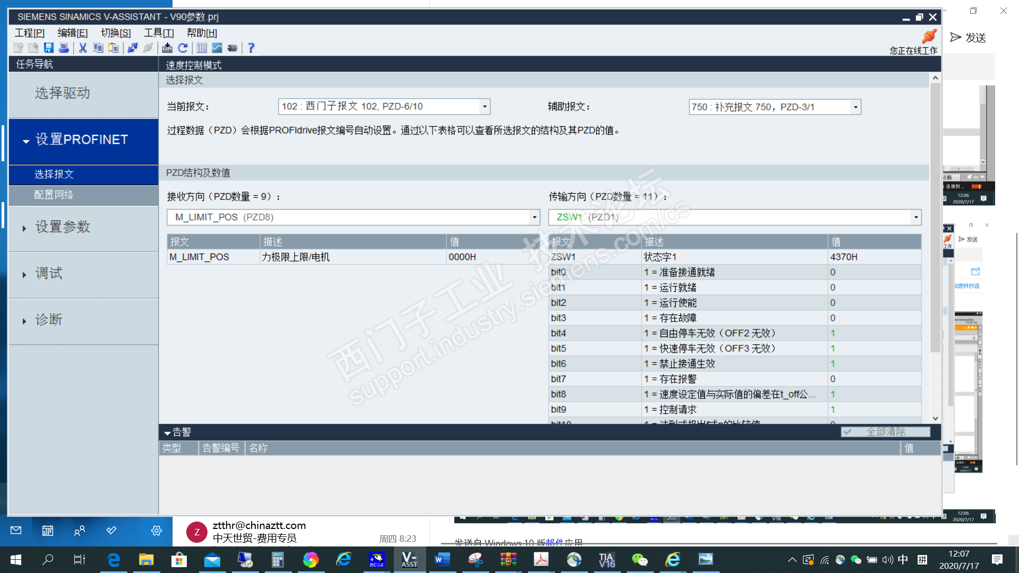Collapse the 告警 alarm panel
Screen dimensions: 1019x574
coord(167,432)
